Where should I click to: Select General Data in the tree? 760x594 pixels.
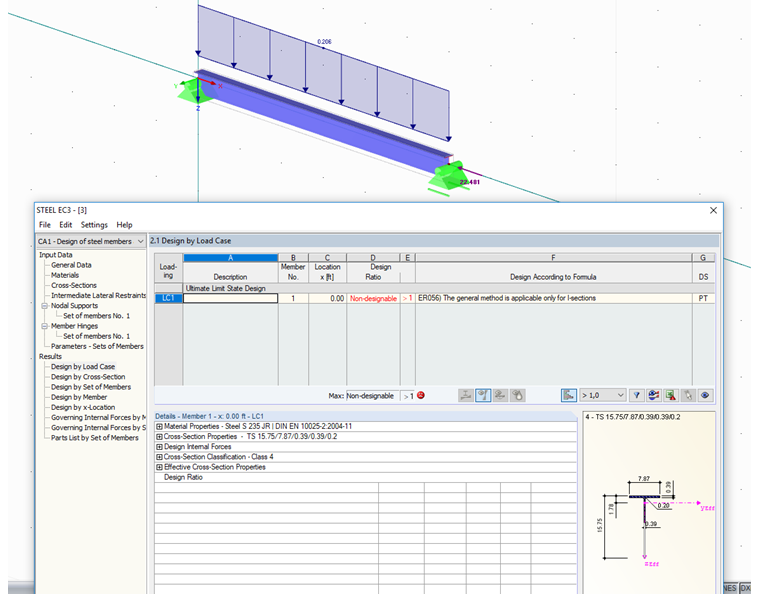pyautogui.click(x=71, y=265)
